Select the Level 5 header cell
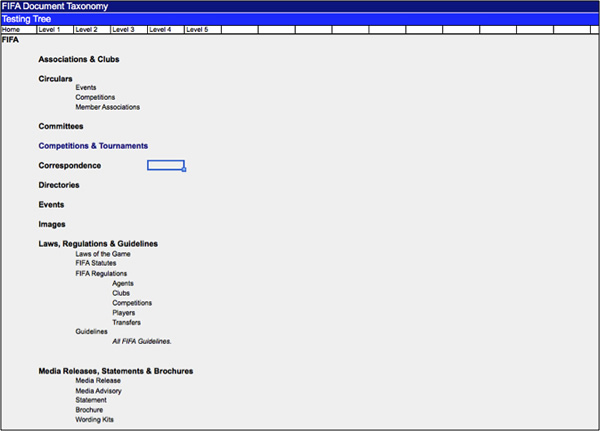Image resolution: width=600 pixels, height=431 pixels. click(203, 29)
